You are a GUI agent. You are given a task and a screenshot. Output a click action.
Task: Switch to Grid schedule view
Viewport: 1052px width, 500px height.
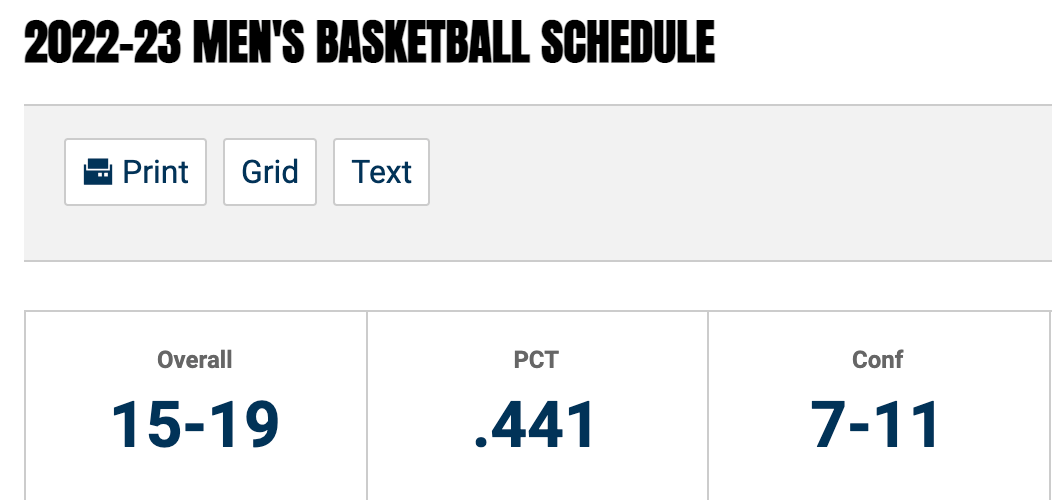coord(270,172)
